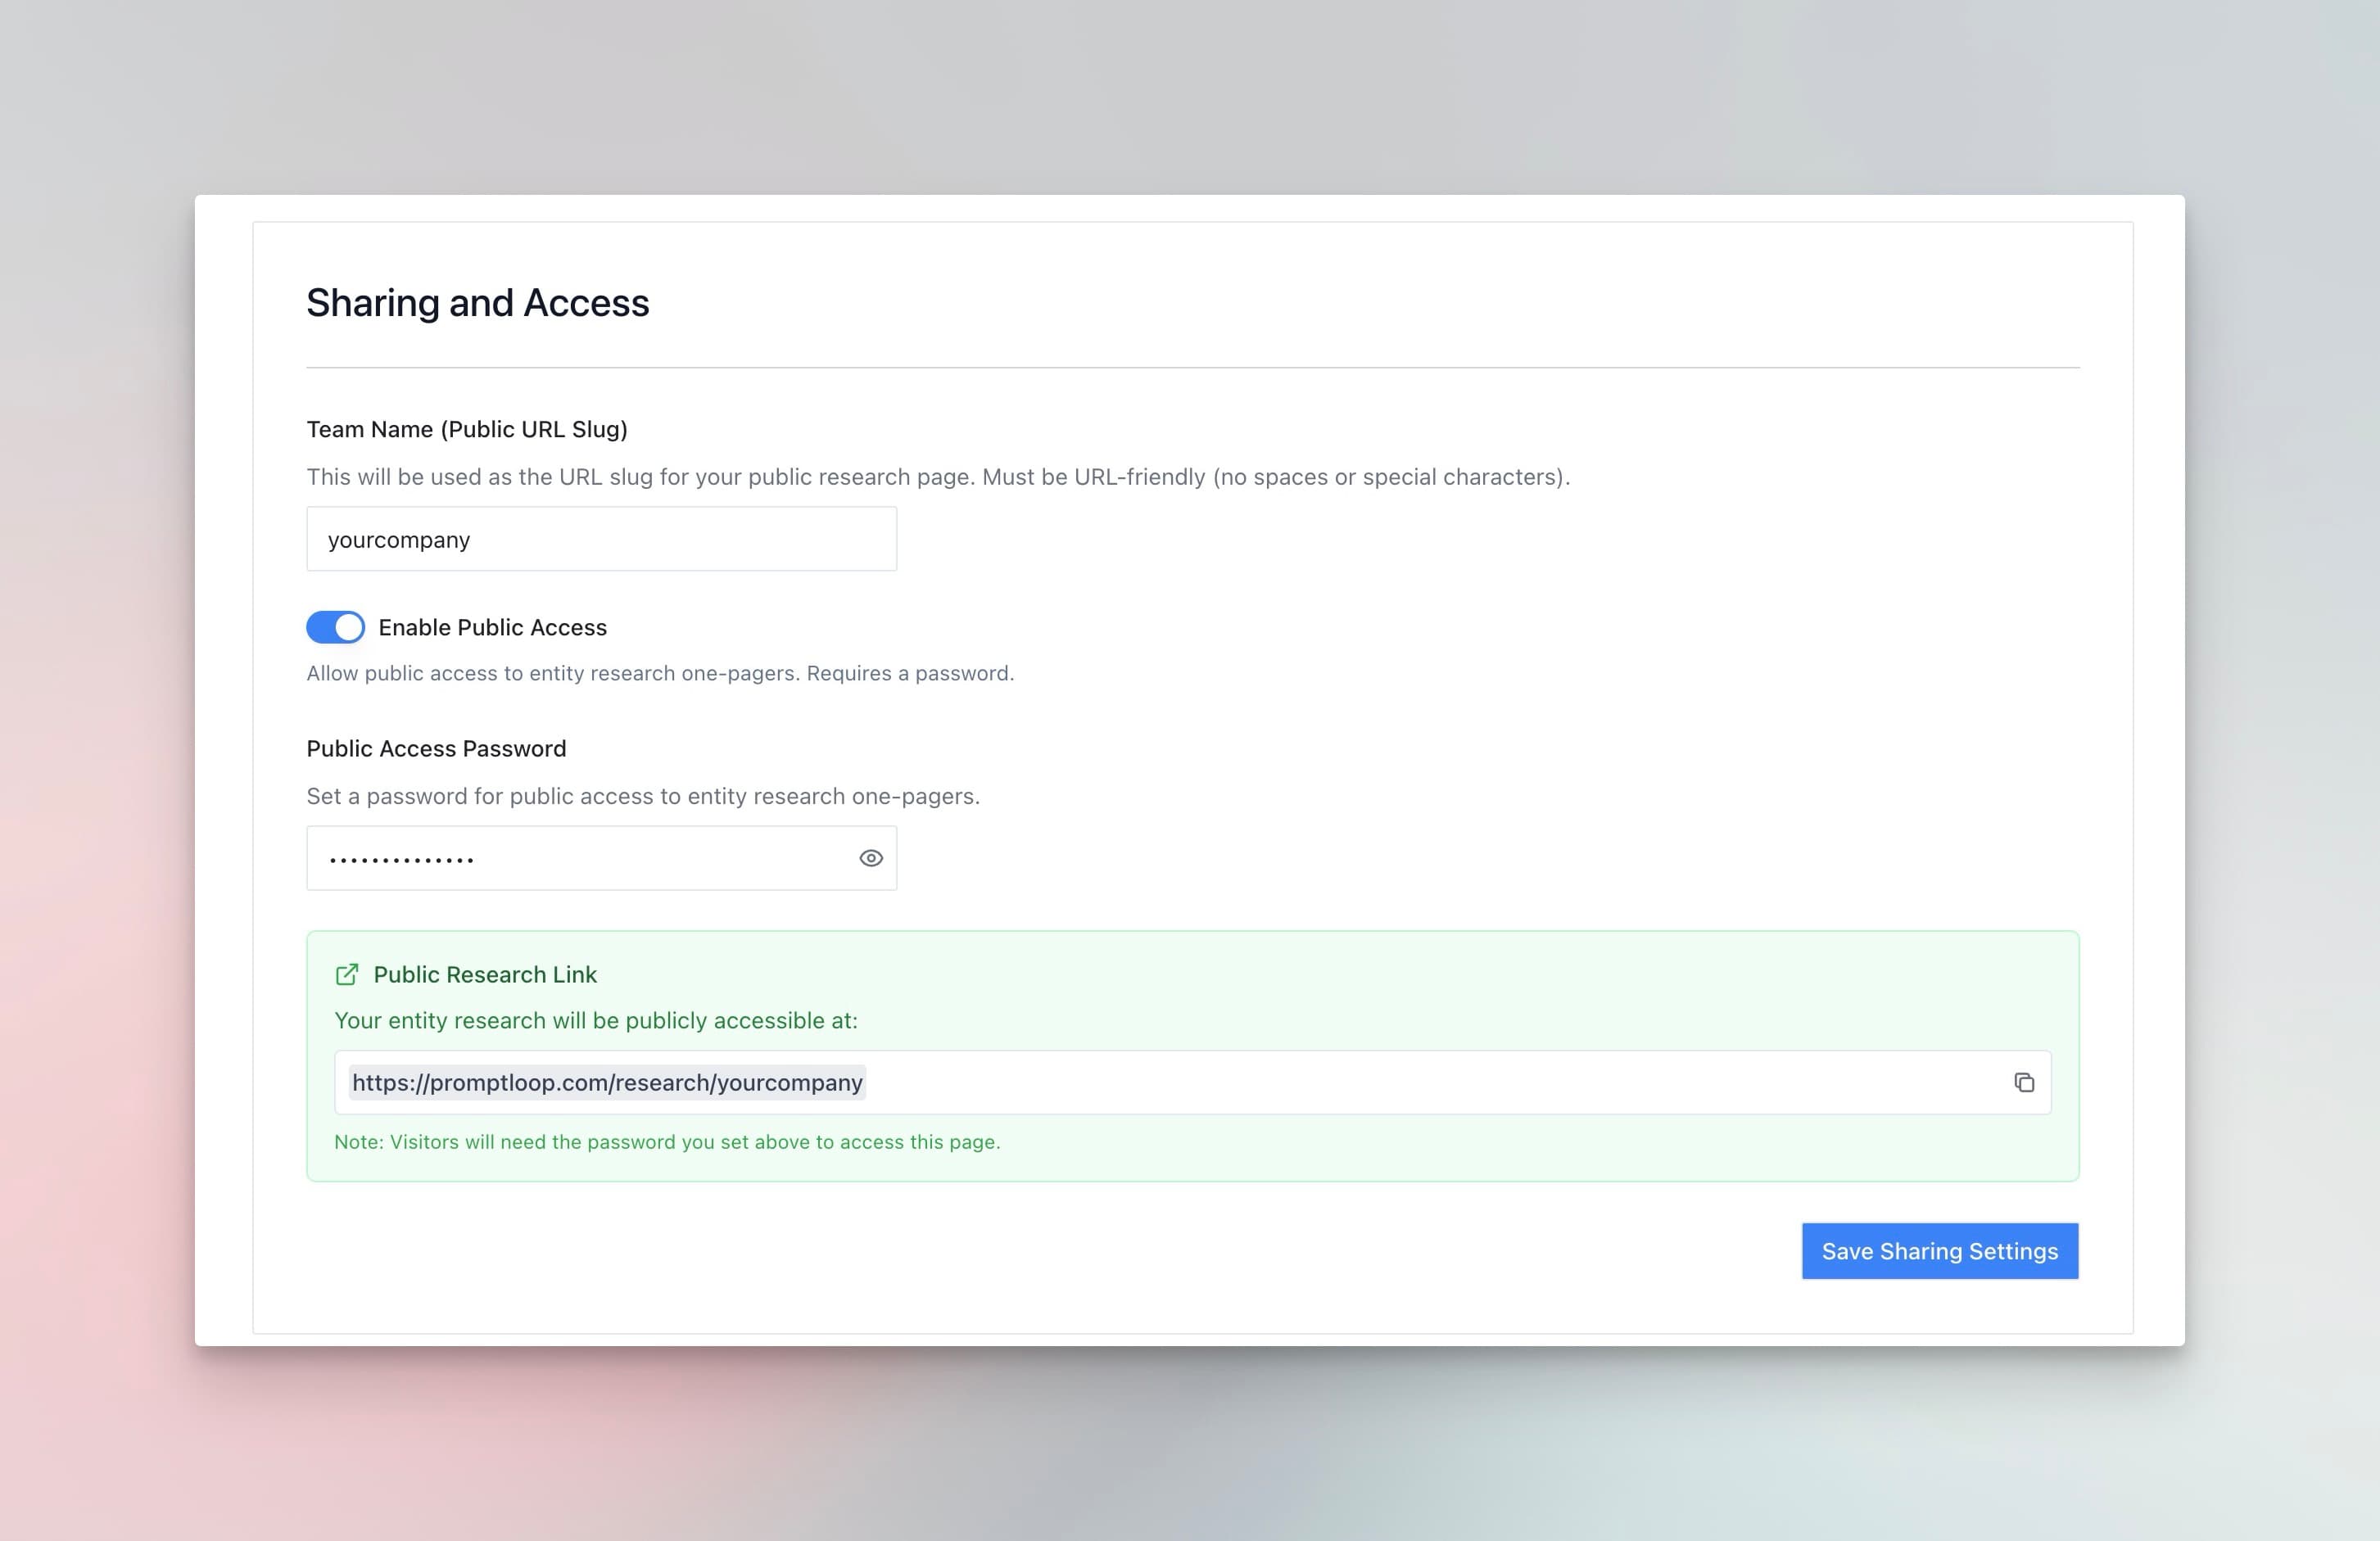Click the Enable Public Access label text
The width and height of the screenshot is (2380, 1541).
[x=492, y=627]
